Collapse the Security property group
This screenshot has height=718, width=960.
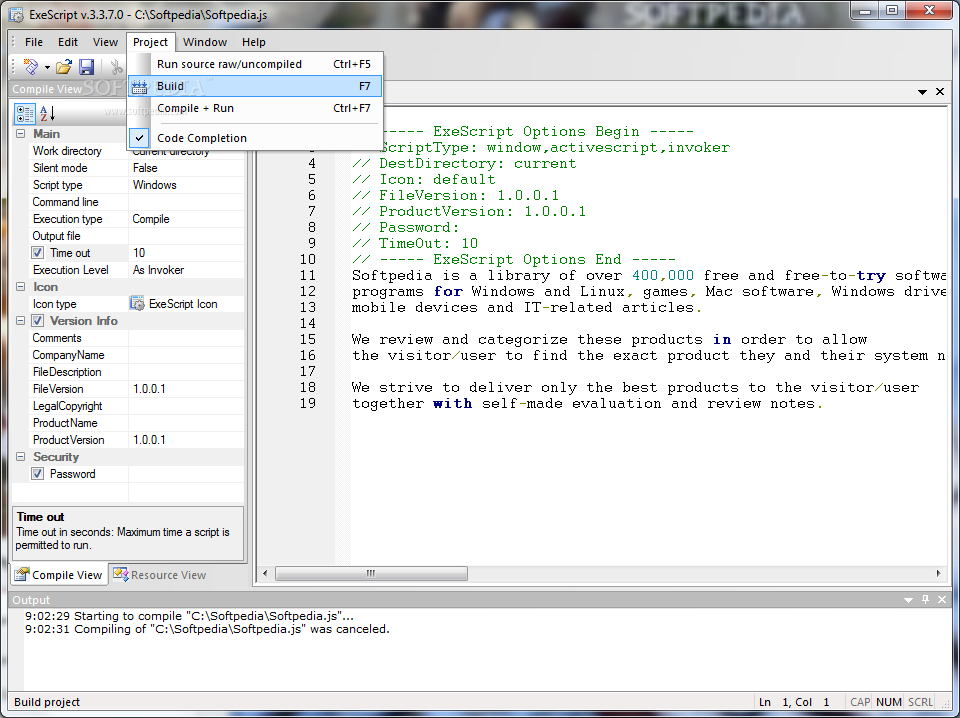[20, 457]
